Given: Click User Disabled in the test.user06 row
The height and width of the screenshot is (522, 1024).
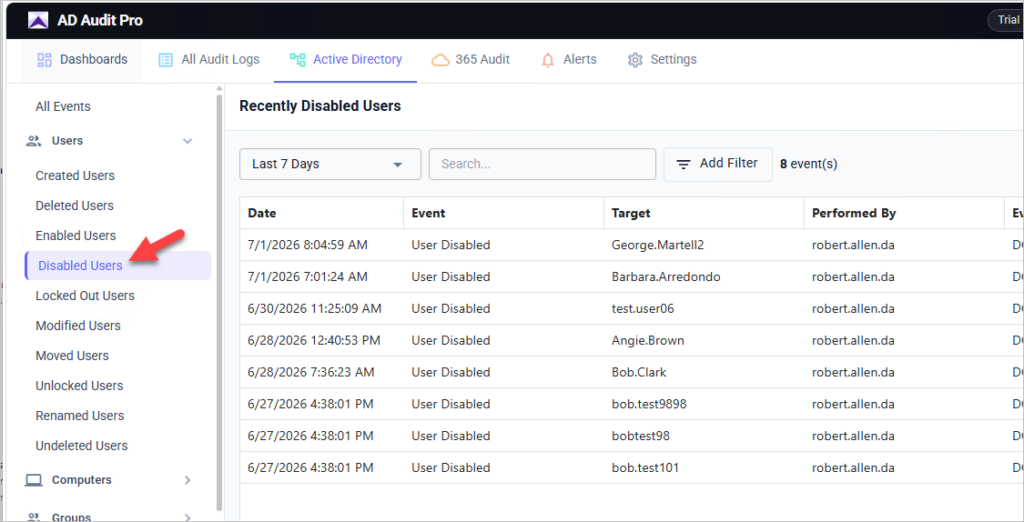Looking at the screenshot, I should click(451, 308).
